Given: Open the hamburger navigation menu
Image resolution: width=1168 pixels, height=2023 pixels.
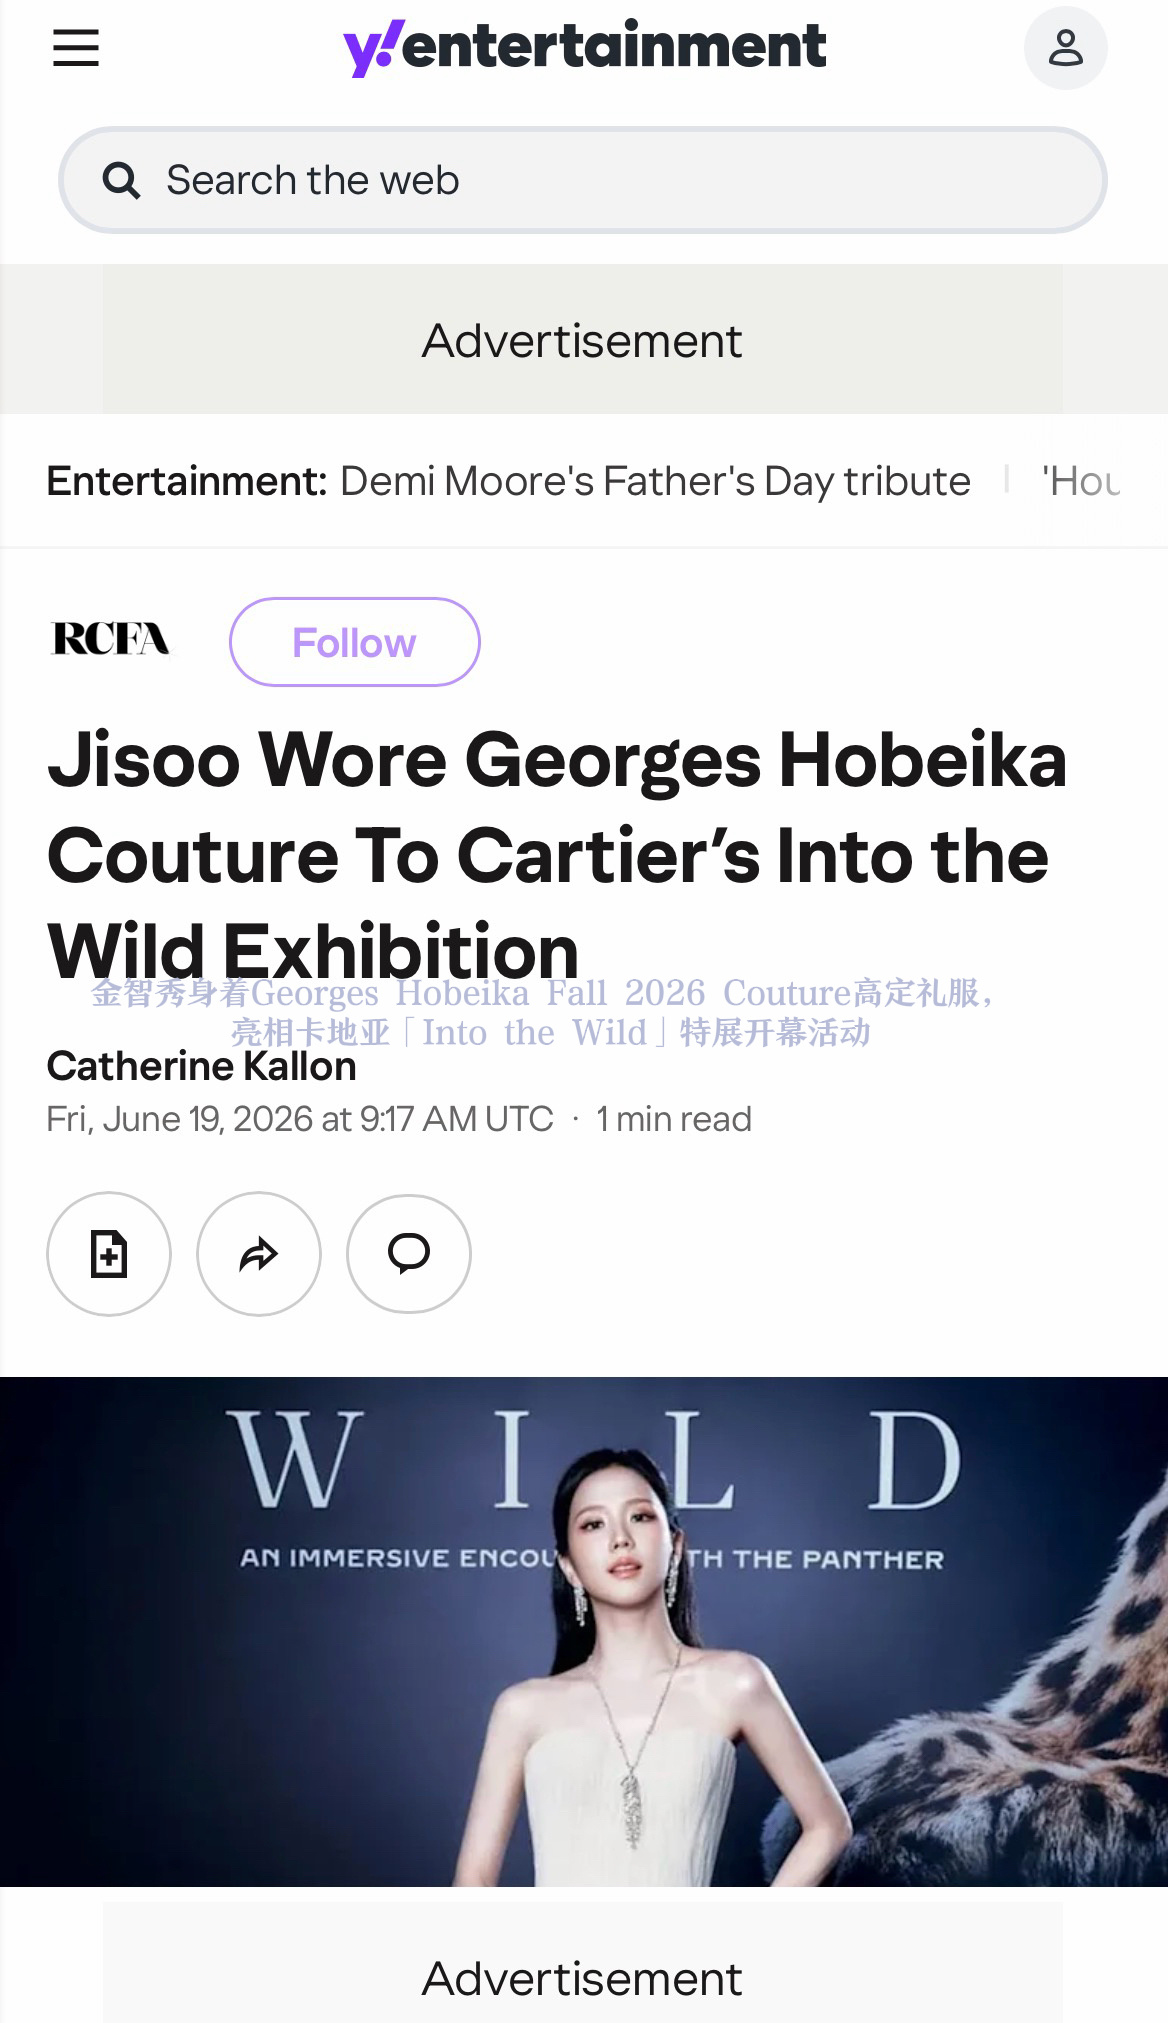Looking at the screenshot, I should coord(76,47).
